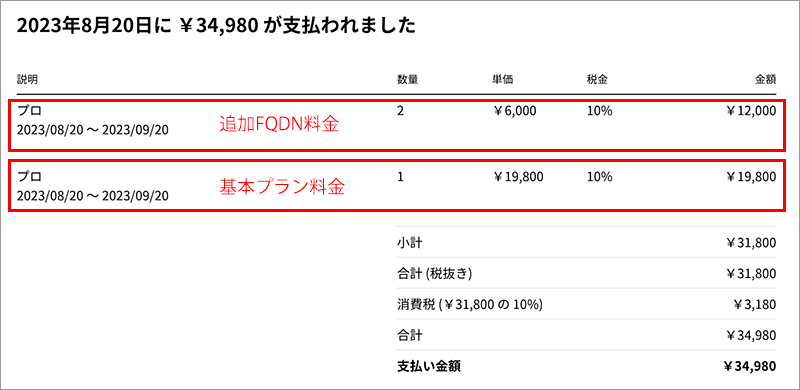800x390 pixels.
Task: Select the ￥3,180 consumption tax amount
Action: pyautogui.click(x=755, y=305)
